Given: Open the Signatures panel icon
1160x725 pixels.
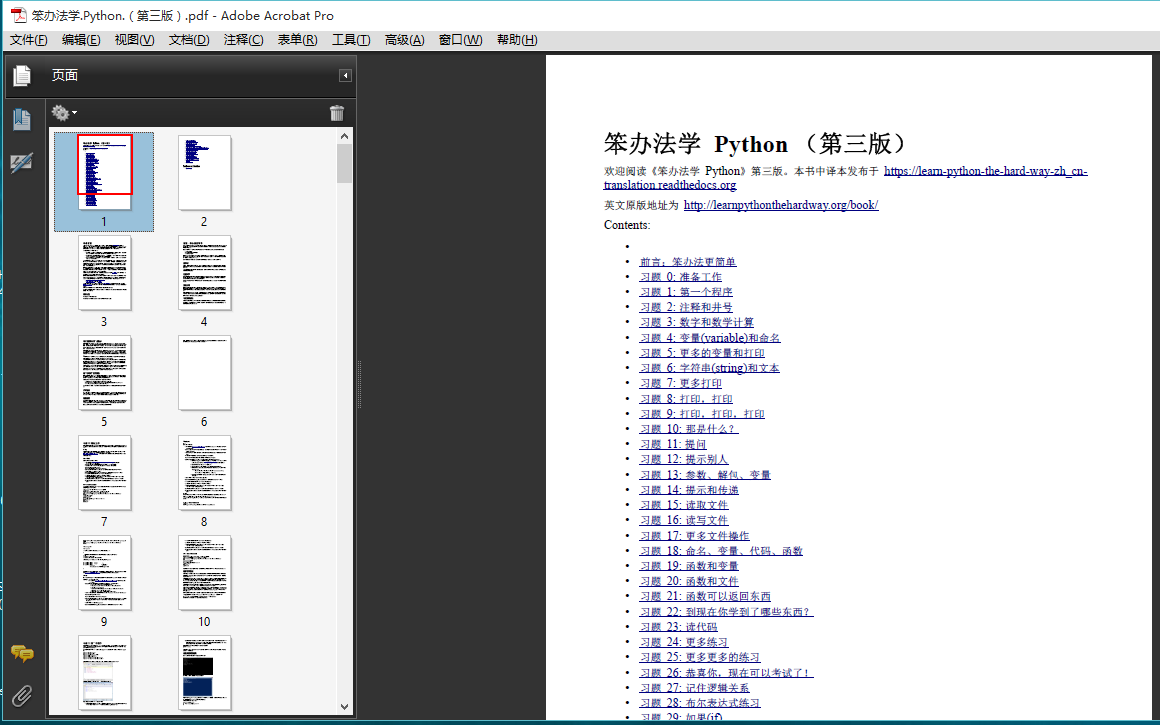Looking at the screenshot, I should pyautogui.click(x=21, y=163).
